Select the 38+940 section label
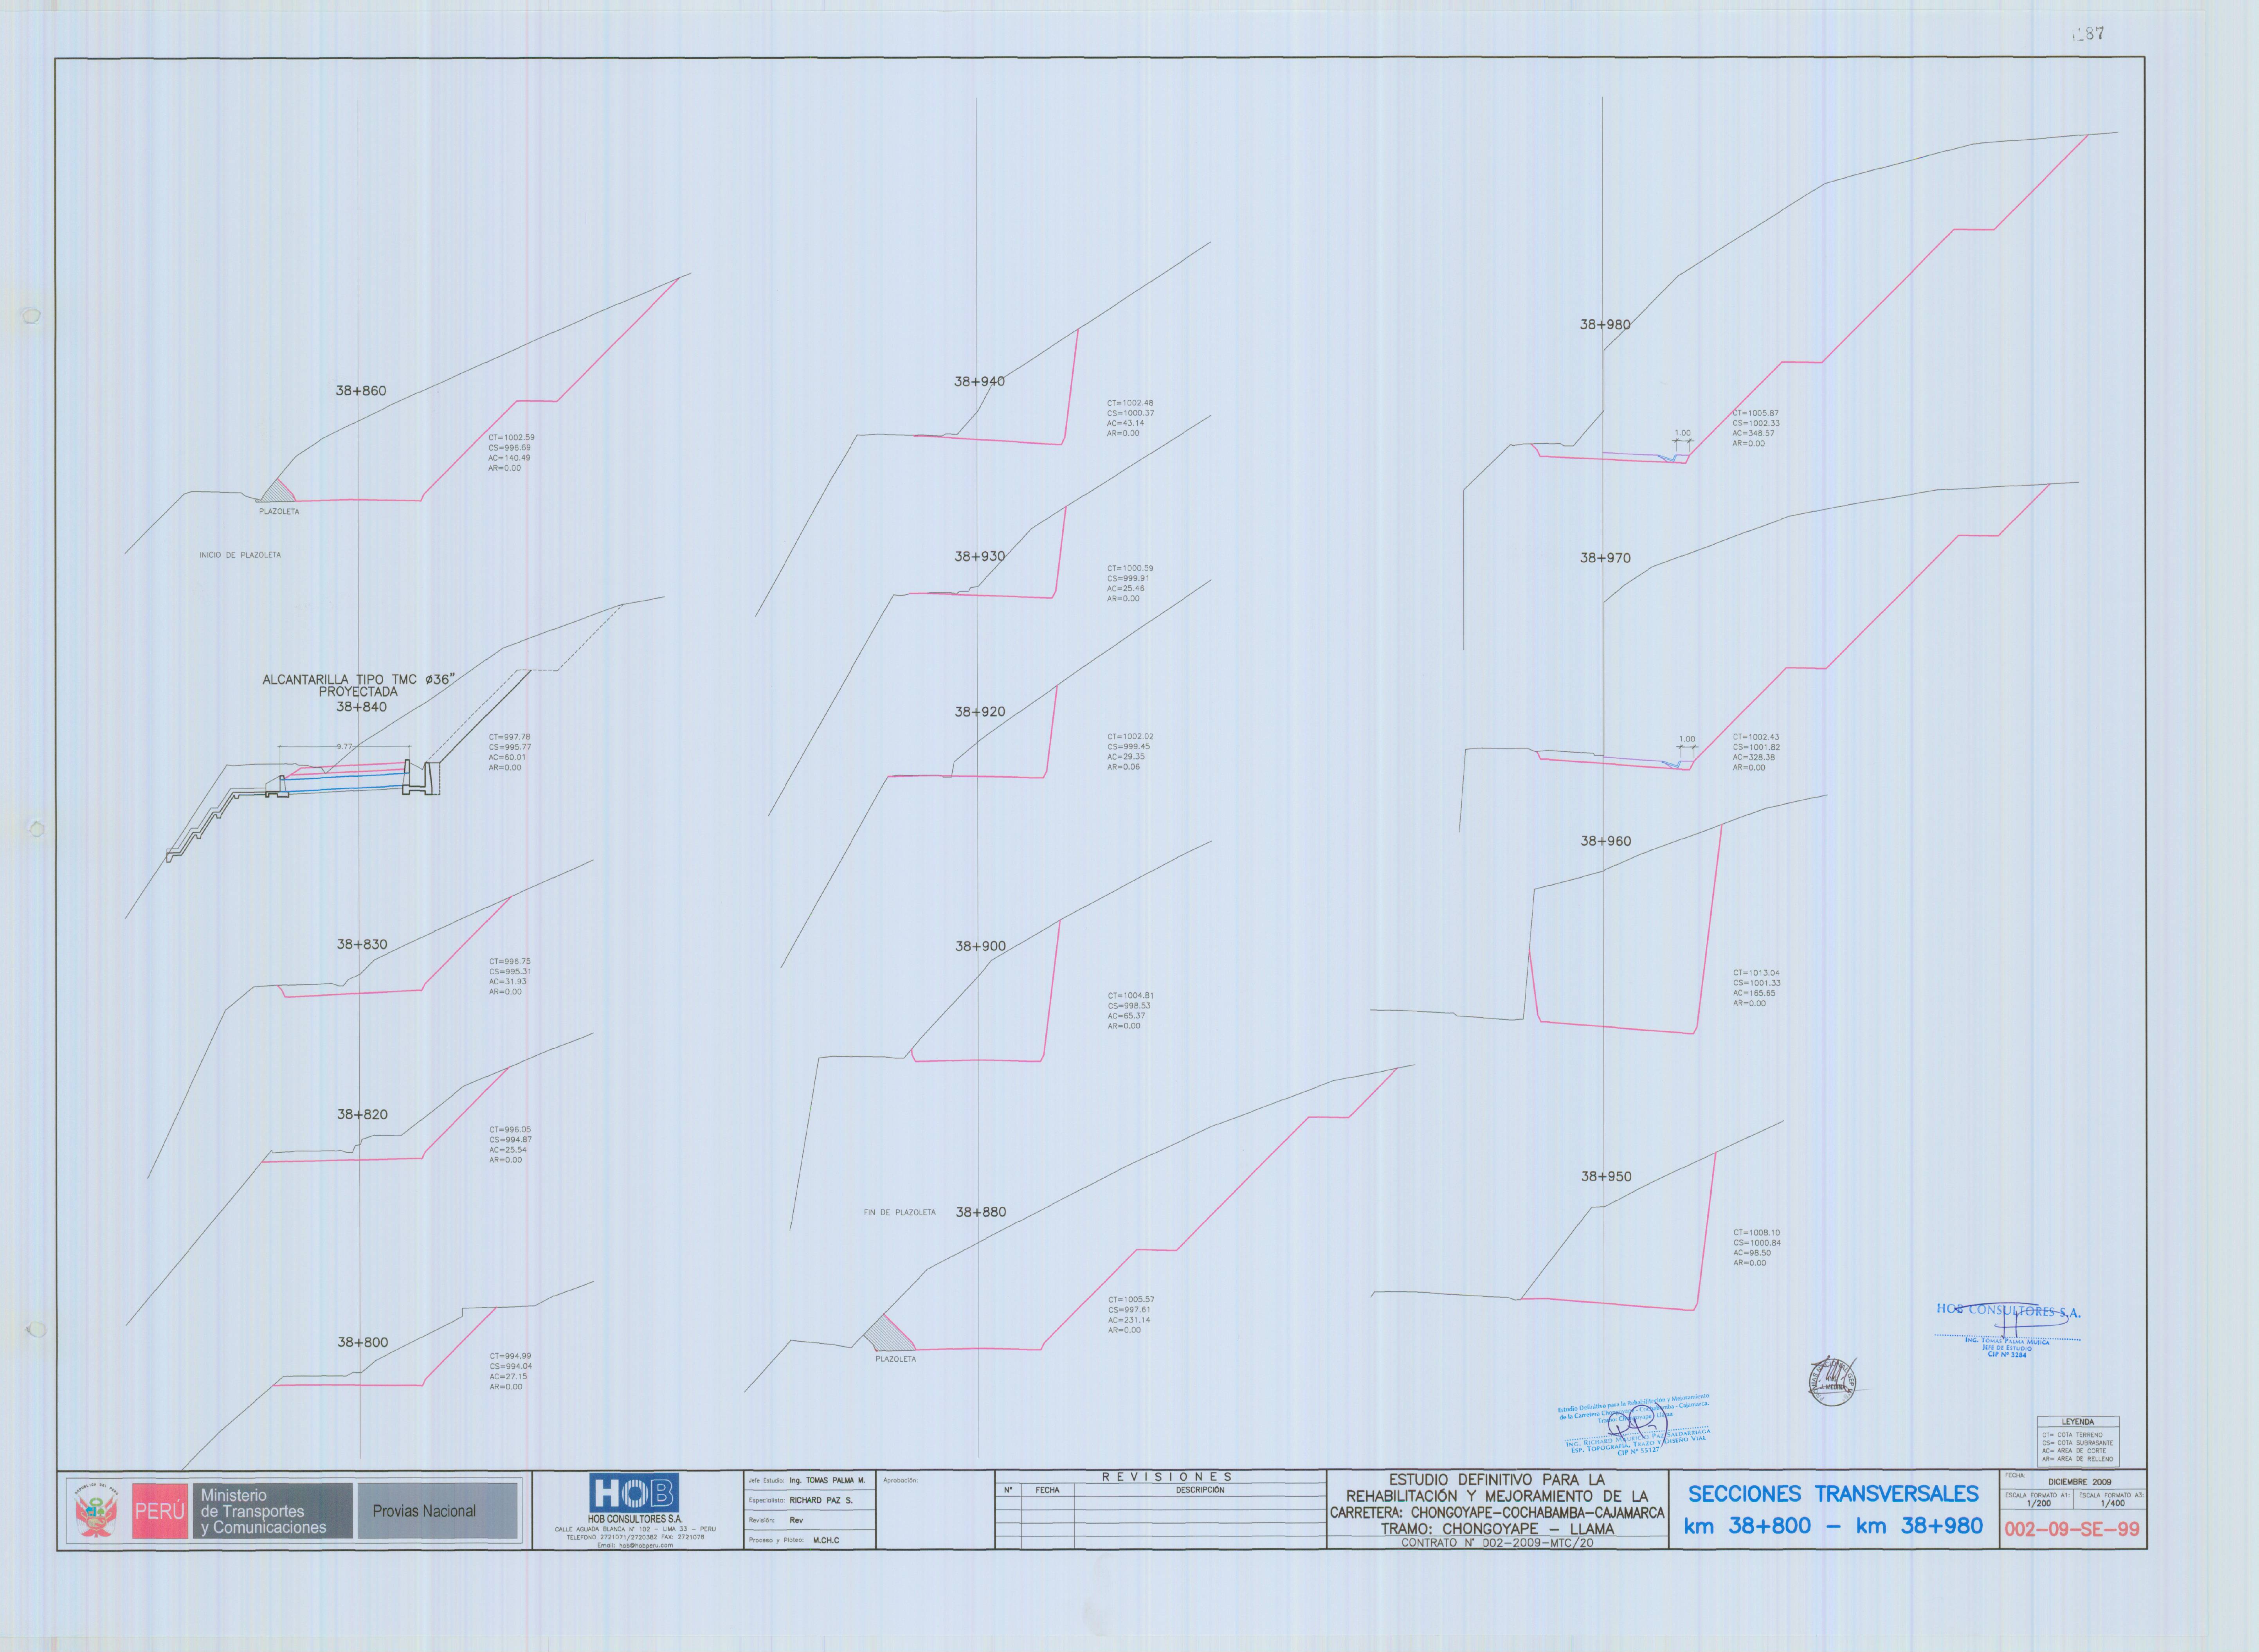The width and height of the screenshot is (2259, 1652). pyautogui.click(x=979, y=381)
